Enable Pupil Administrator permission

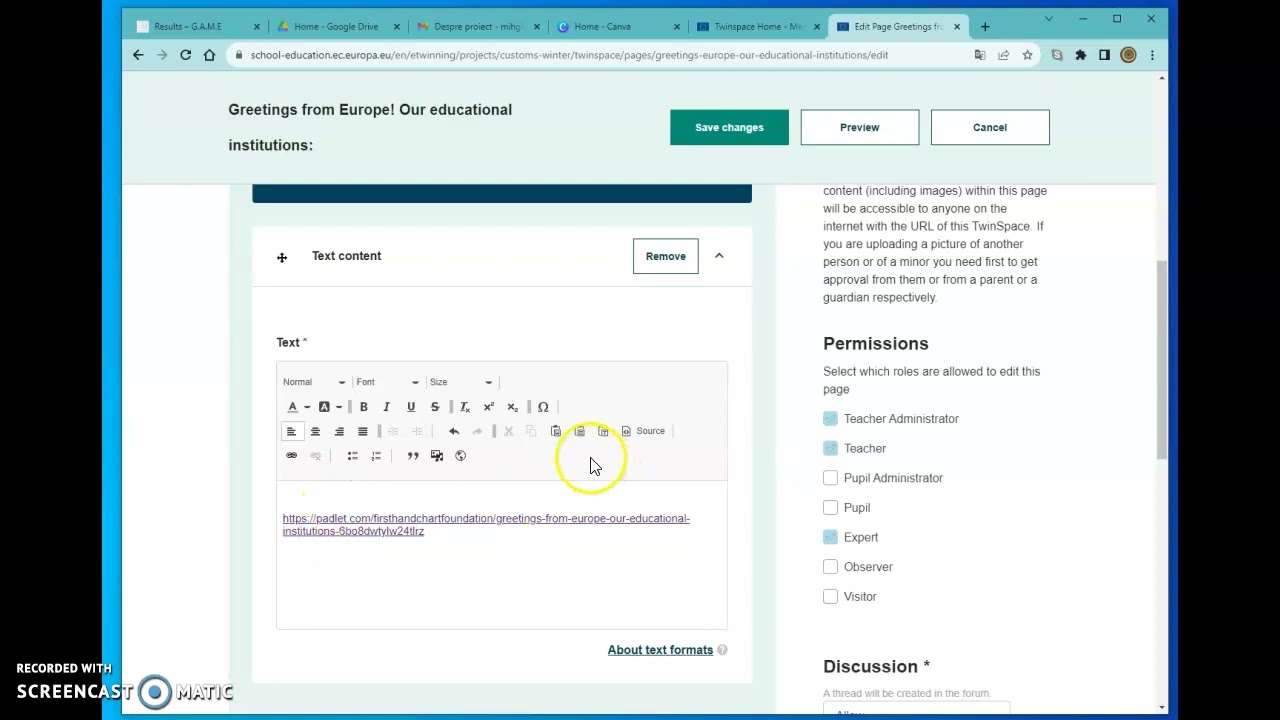pos(830,478)
